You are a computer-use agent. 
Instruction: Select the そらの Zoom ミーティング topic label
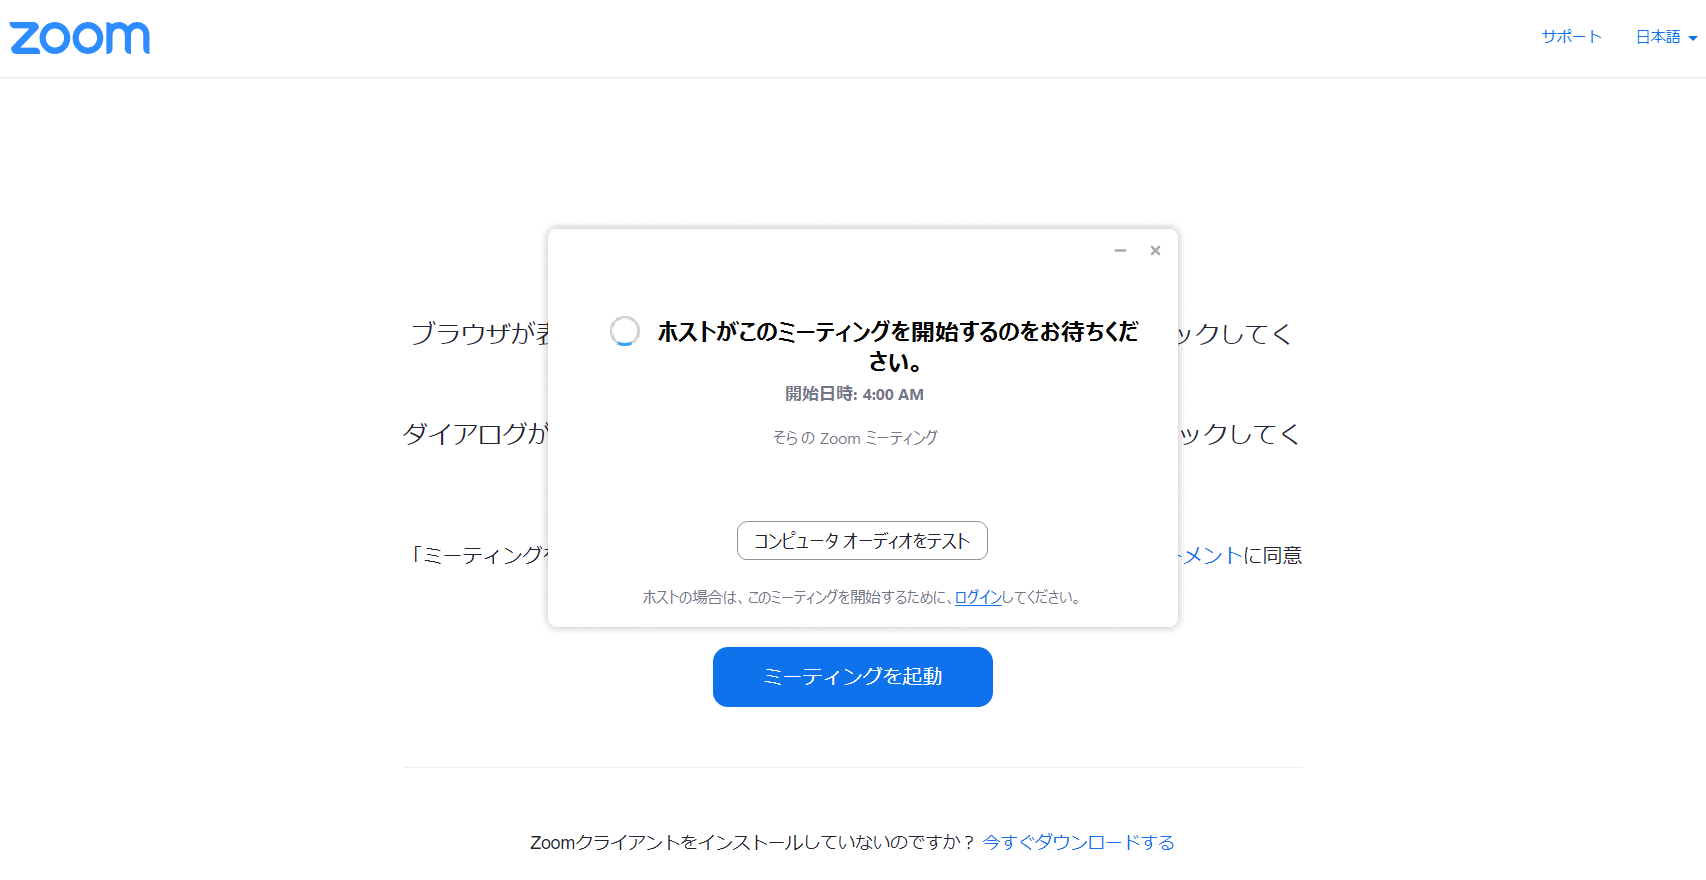854,438
